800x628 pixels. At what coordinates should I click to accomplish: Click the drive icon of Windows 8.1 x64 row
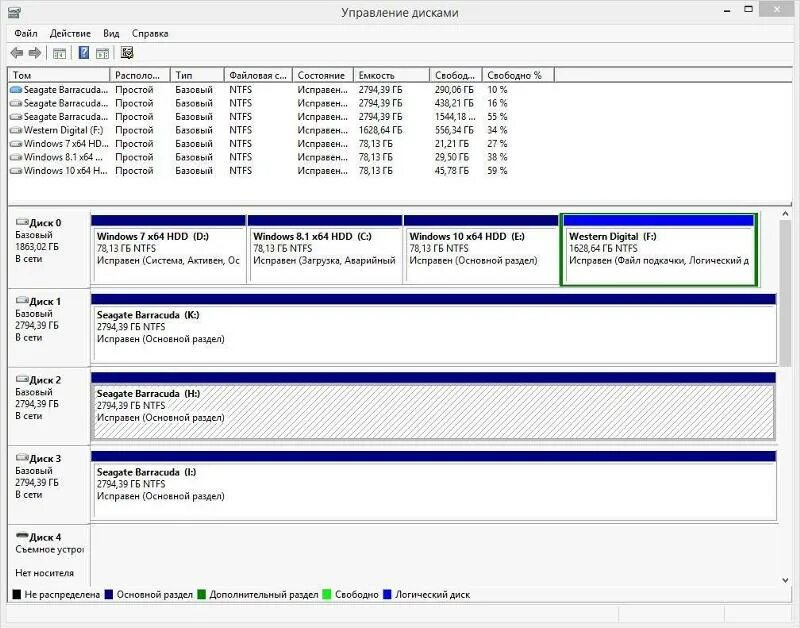coord(16,157)
